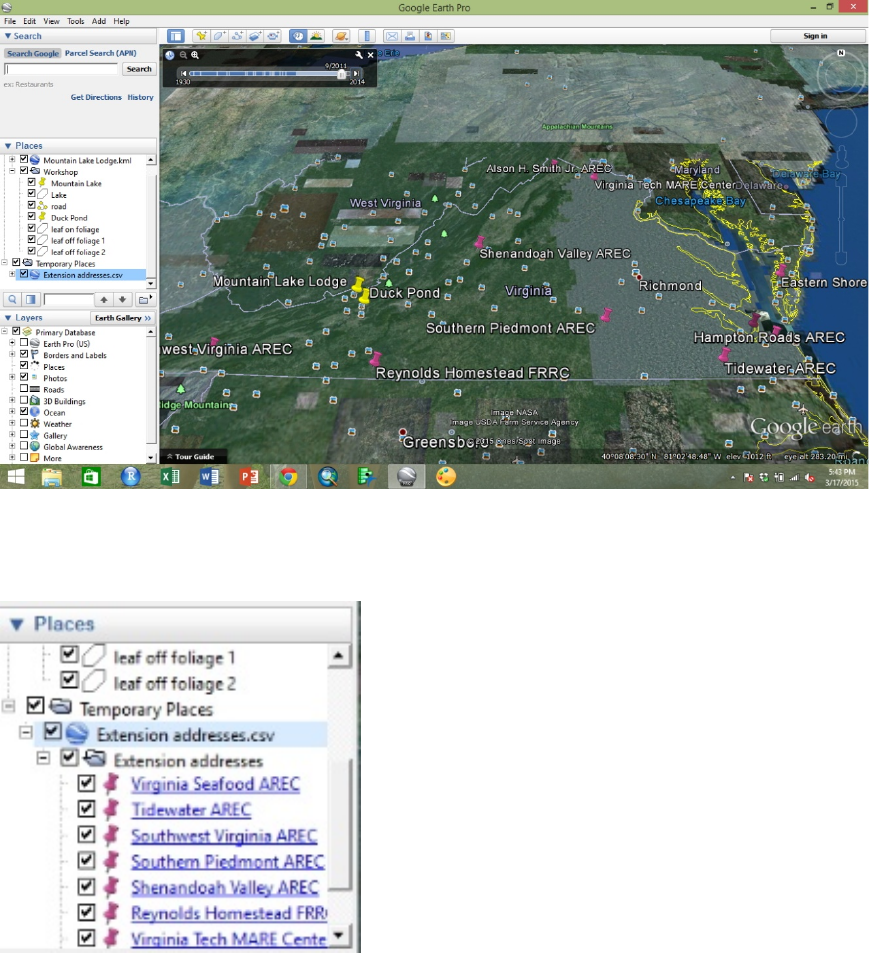Uncheck the Duck Pond checkbox

tap(32, 216)
